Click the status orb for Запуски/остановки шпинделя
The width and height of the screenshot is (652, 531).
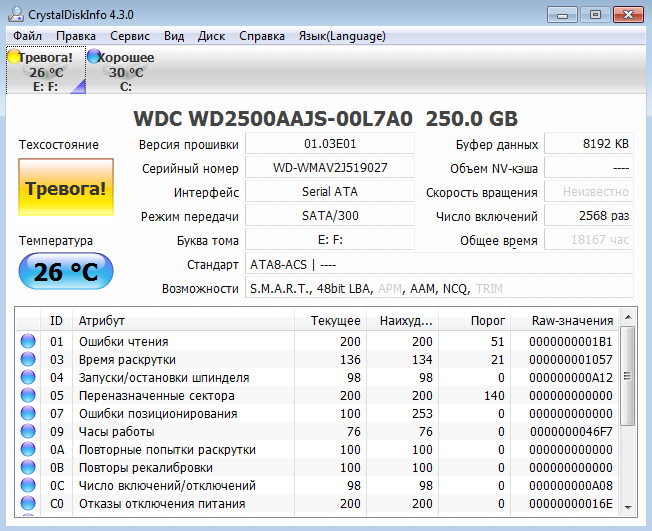(x=28, y=377)
